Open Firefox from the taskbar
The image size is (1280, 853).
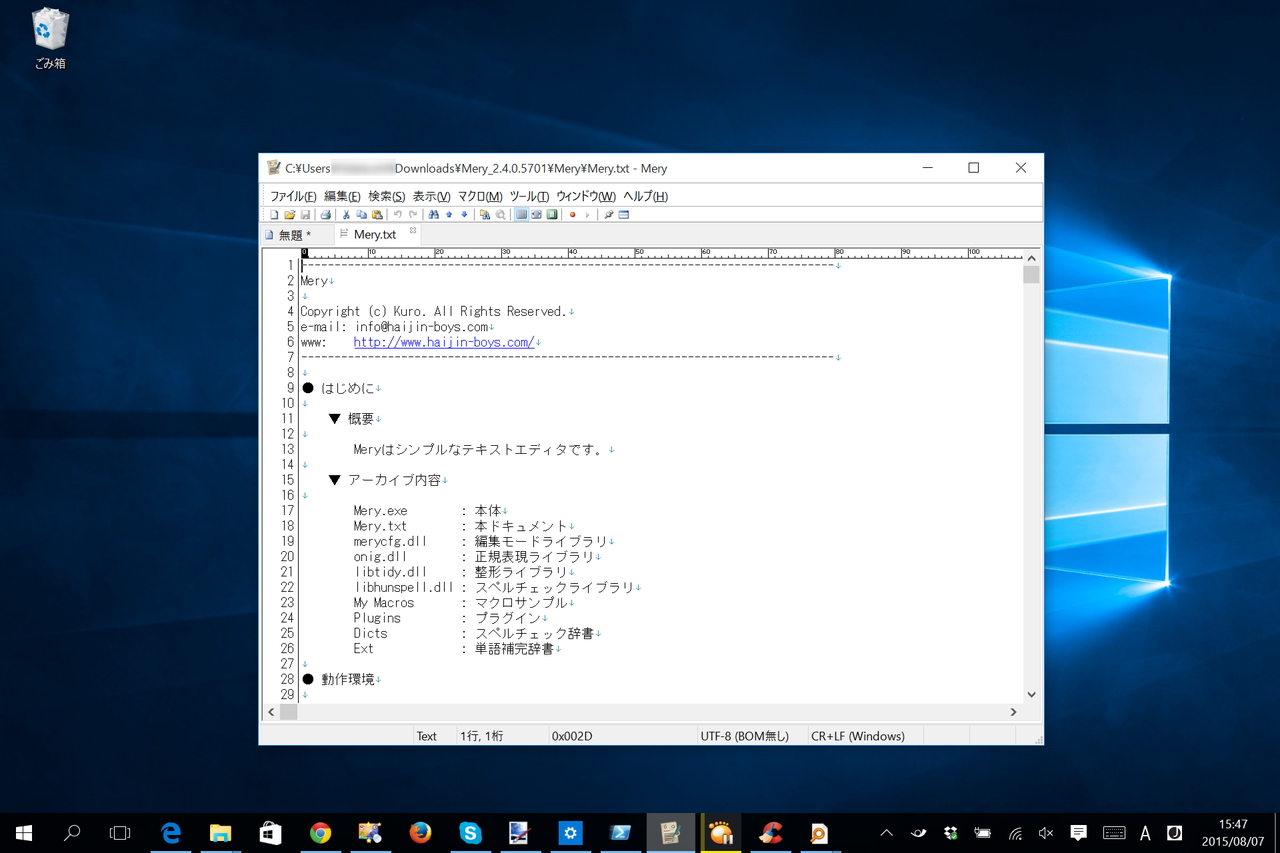click(x=420, y=833)
